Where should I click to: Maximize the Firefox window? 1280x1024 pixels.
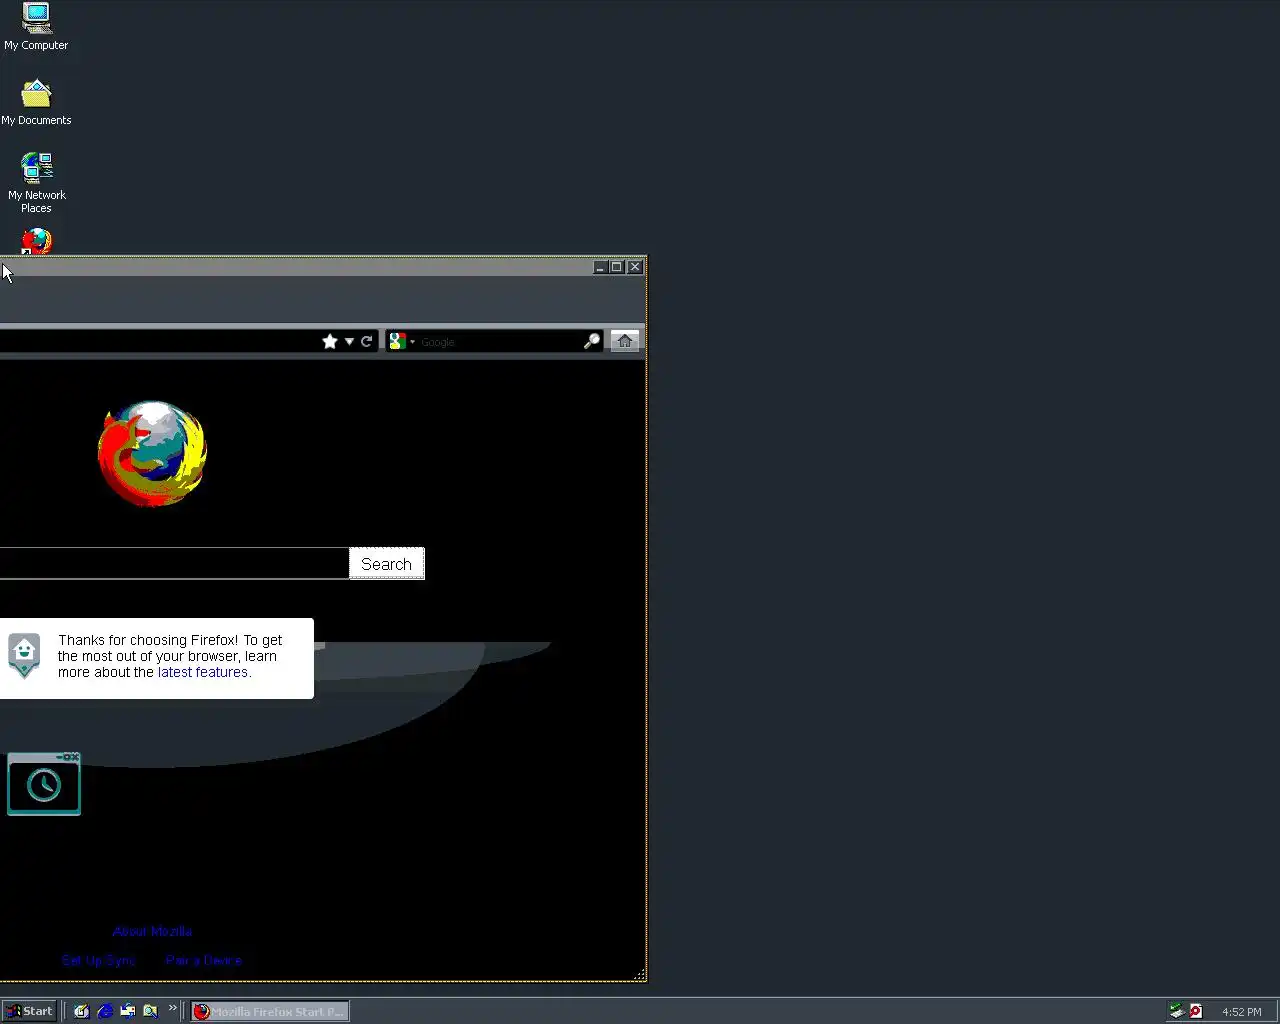[x=617, y=267]
